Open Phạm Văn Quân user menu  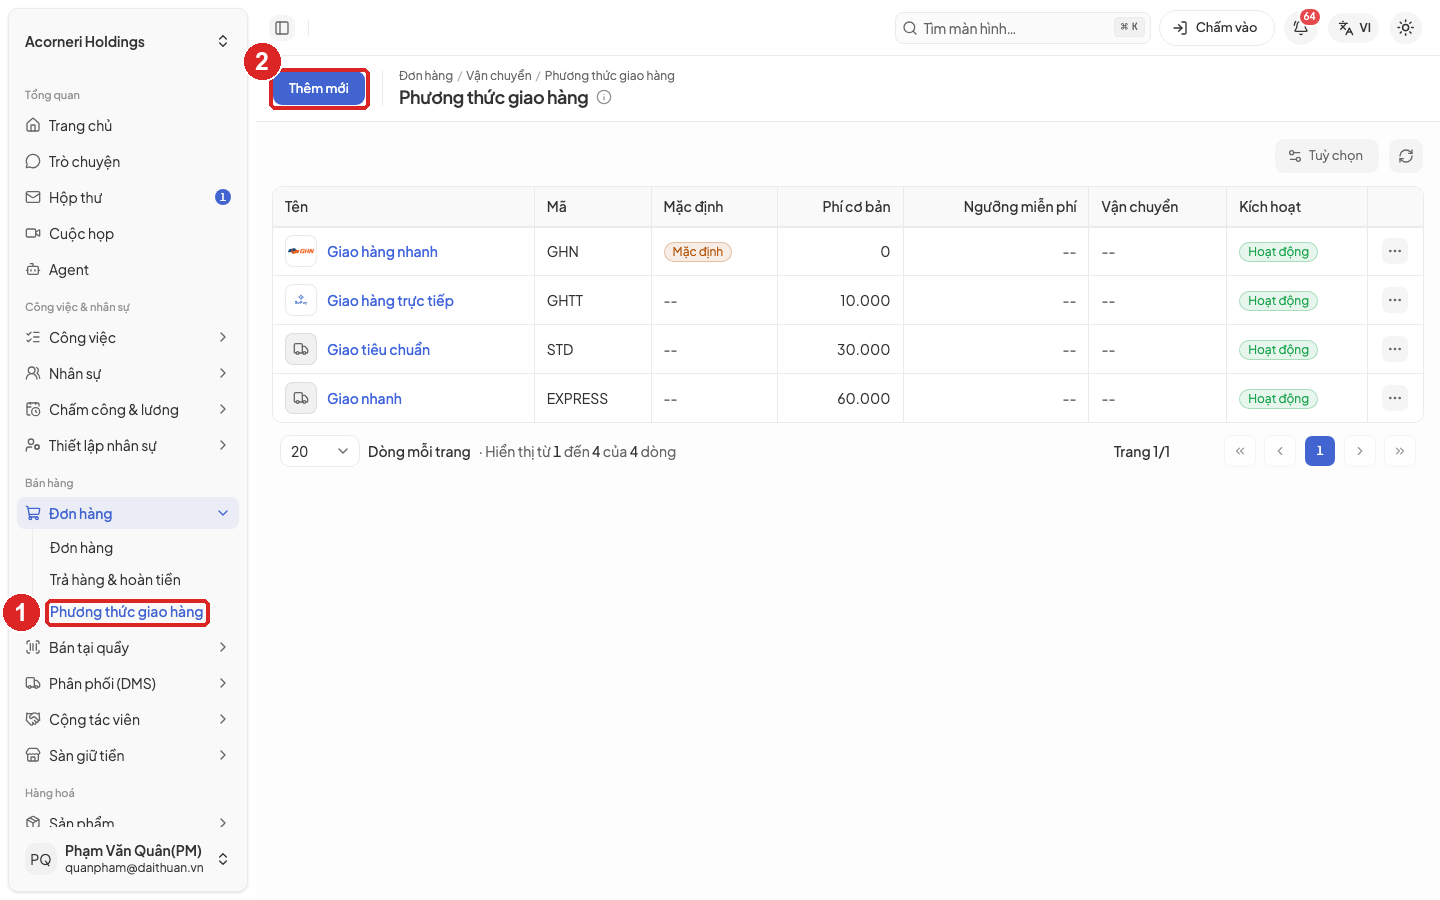click(x=128, y=859)
